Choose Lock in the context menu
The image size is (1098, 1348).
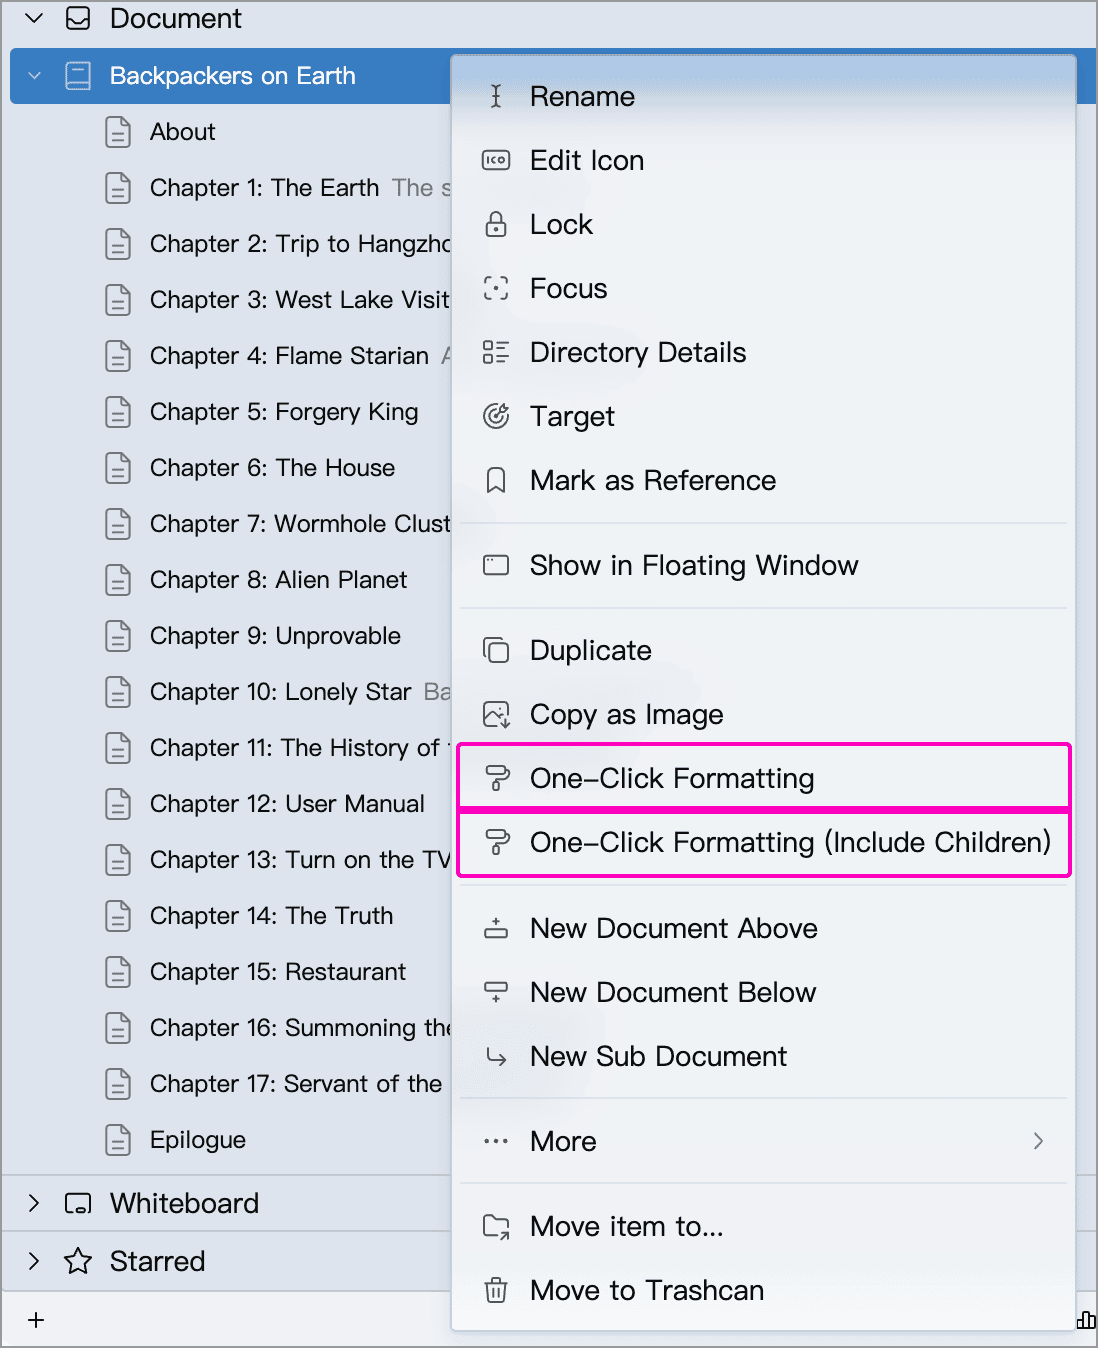point(764,224)
